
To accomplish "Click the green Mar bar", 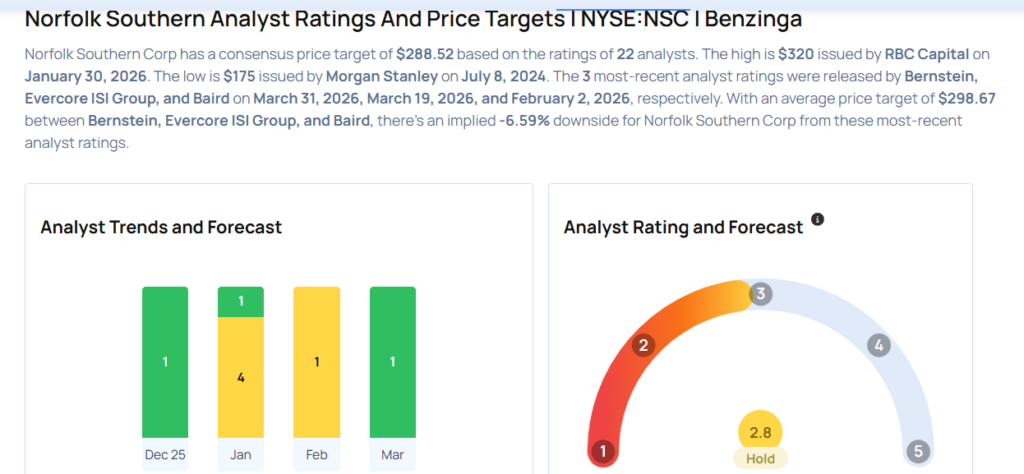I will point(392,362).
